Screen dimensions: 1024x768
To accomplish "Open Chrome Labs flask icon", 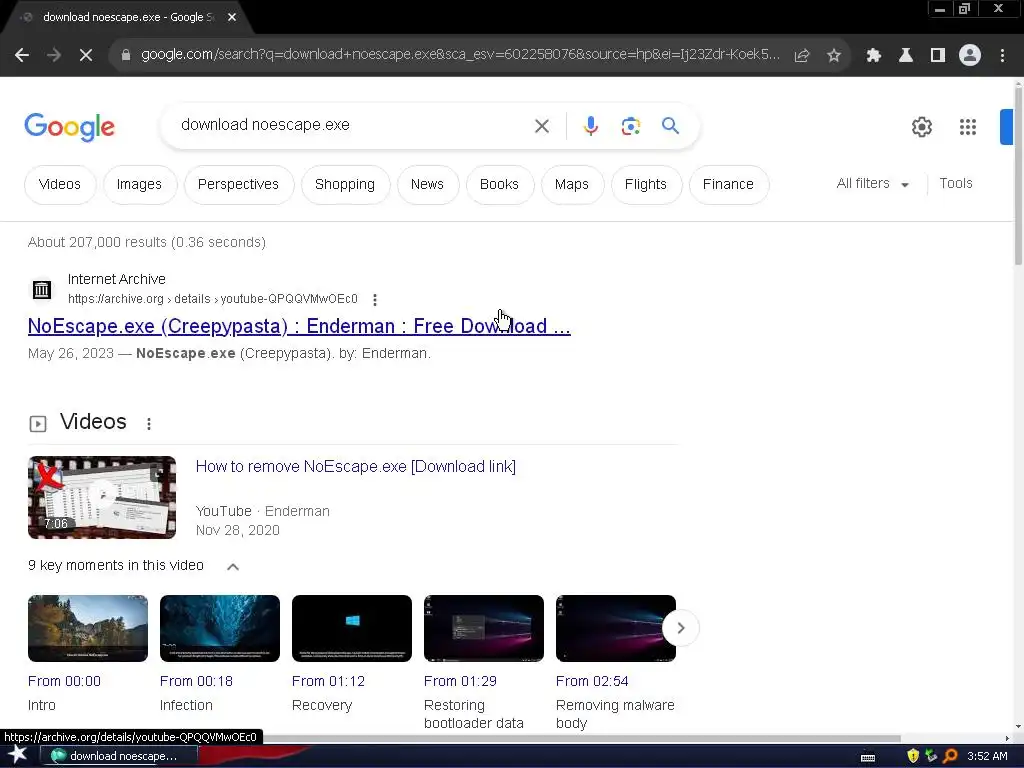I will tap(906, 56).
